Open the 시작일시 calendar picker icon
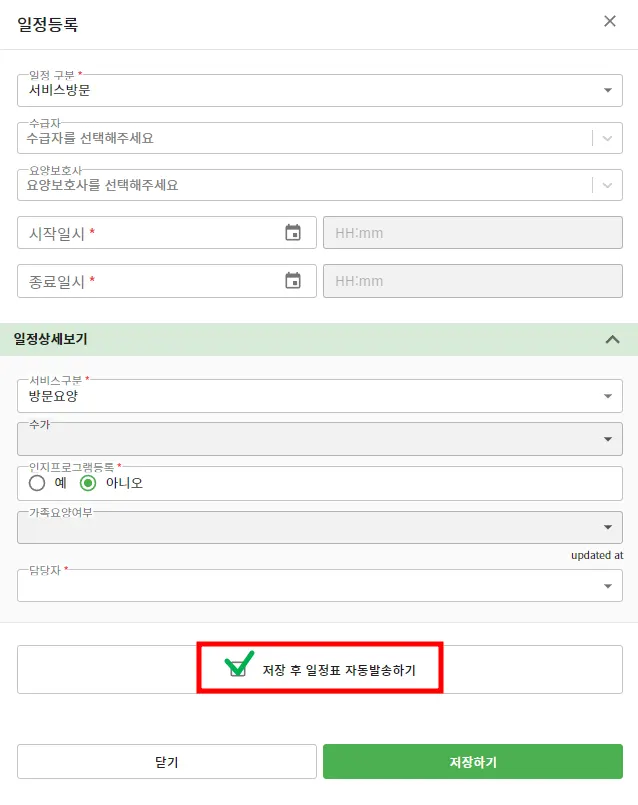This screenshot has width=638, height=805. 293,233
